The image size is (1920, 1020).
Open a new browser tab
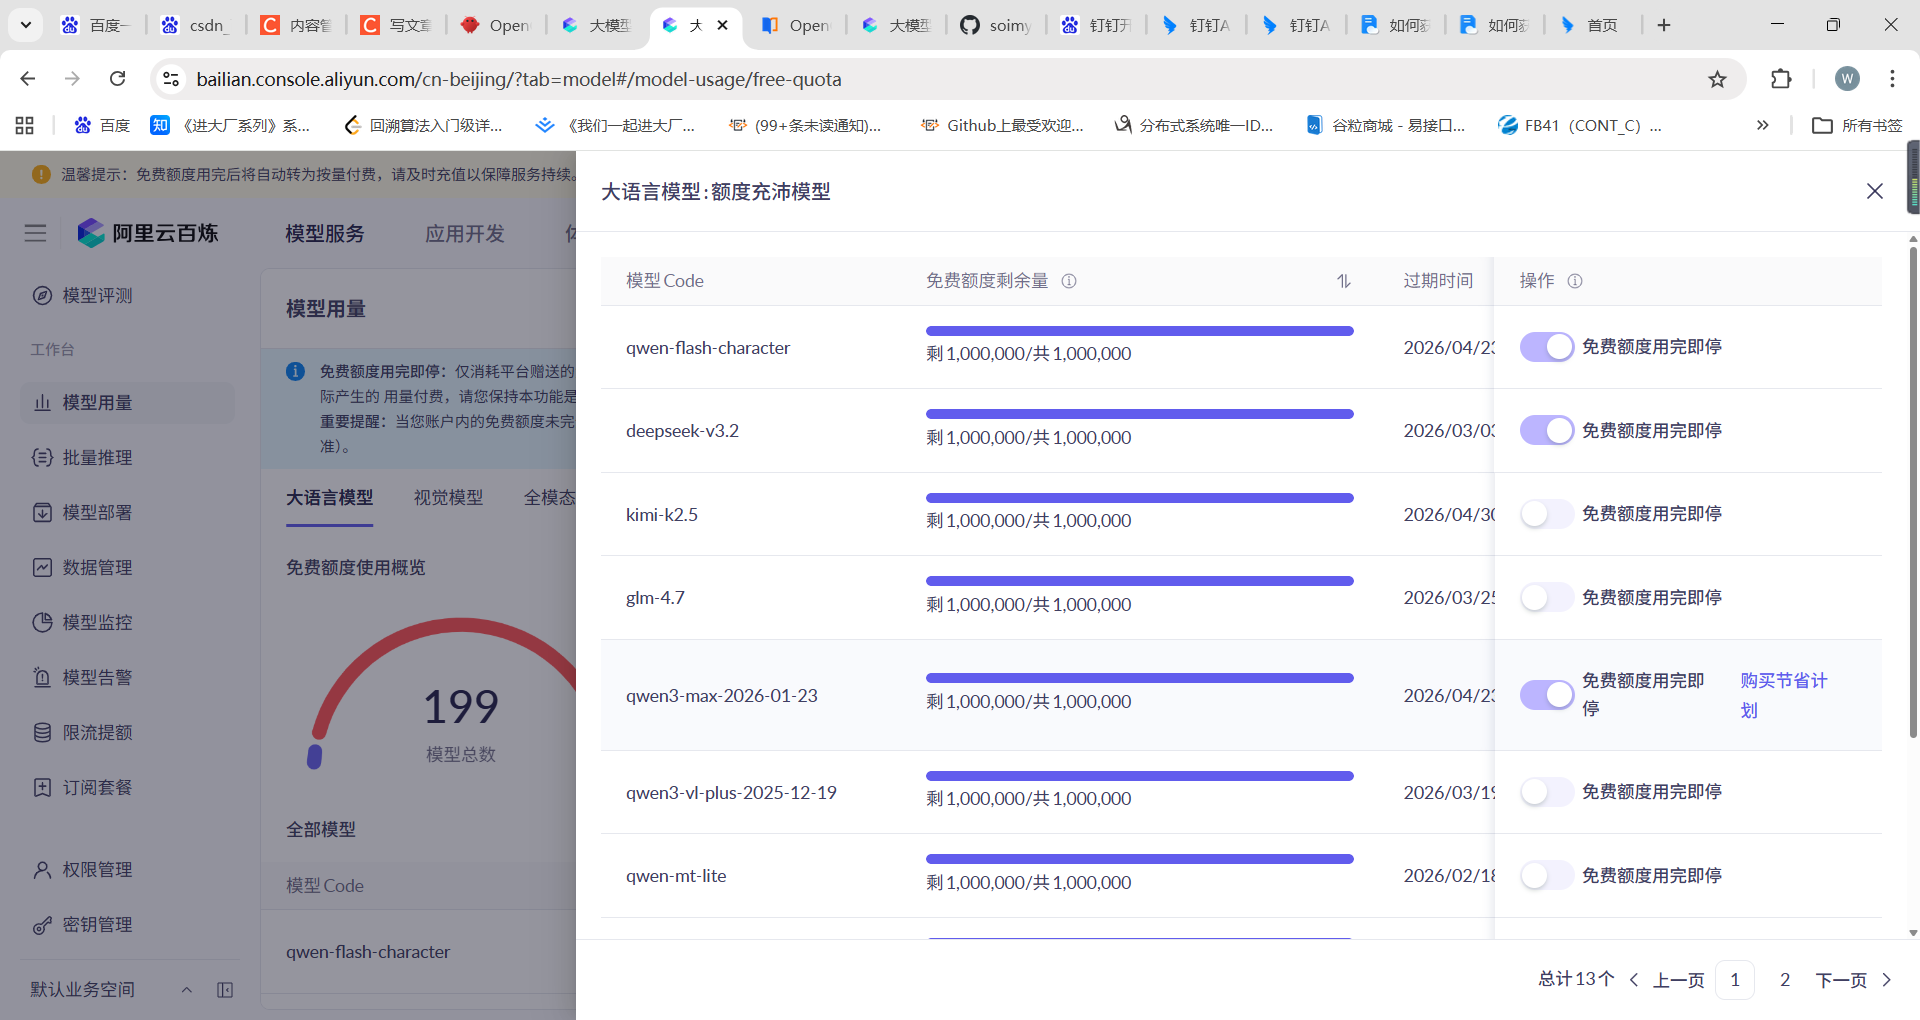coord(1664,25)
